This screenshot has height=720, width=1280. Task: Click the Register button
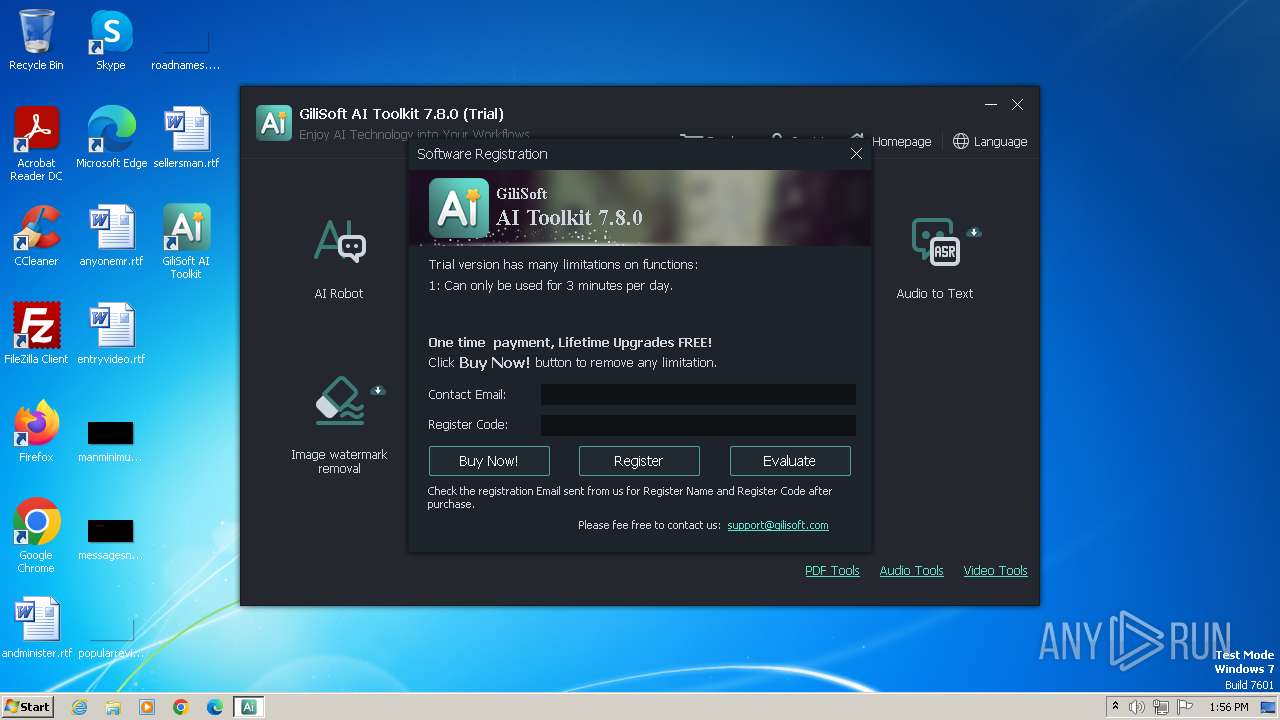pos(639,461)
